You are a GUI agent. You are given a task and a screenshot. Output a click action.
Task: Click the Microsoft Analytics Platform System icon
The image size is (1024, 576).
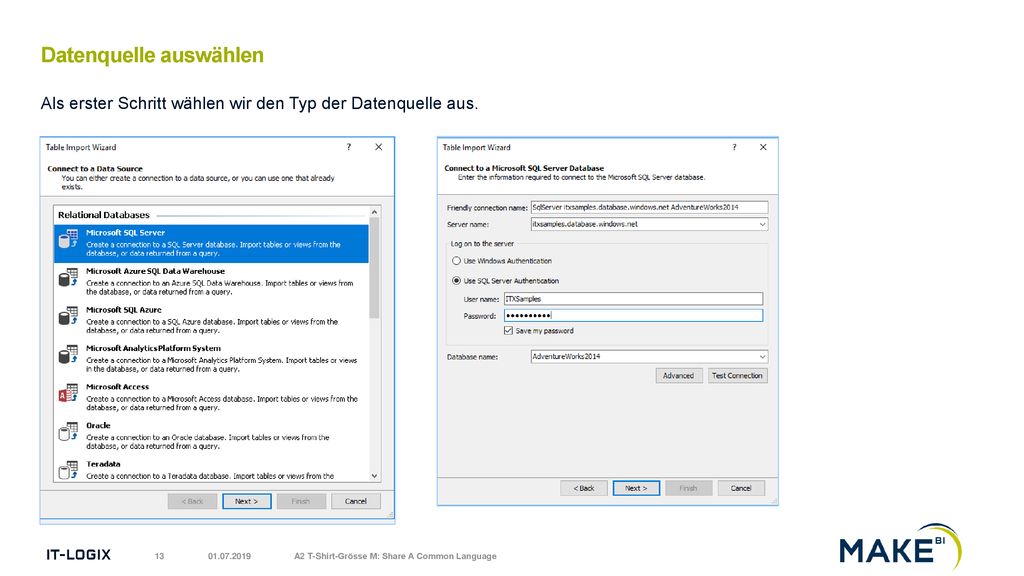tap(68, 355)
